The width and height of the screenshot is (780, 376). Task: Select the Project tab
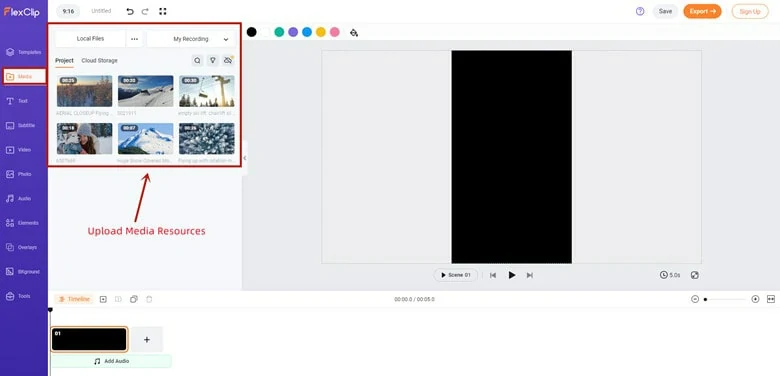(x=64, y=60)
